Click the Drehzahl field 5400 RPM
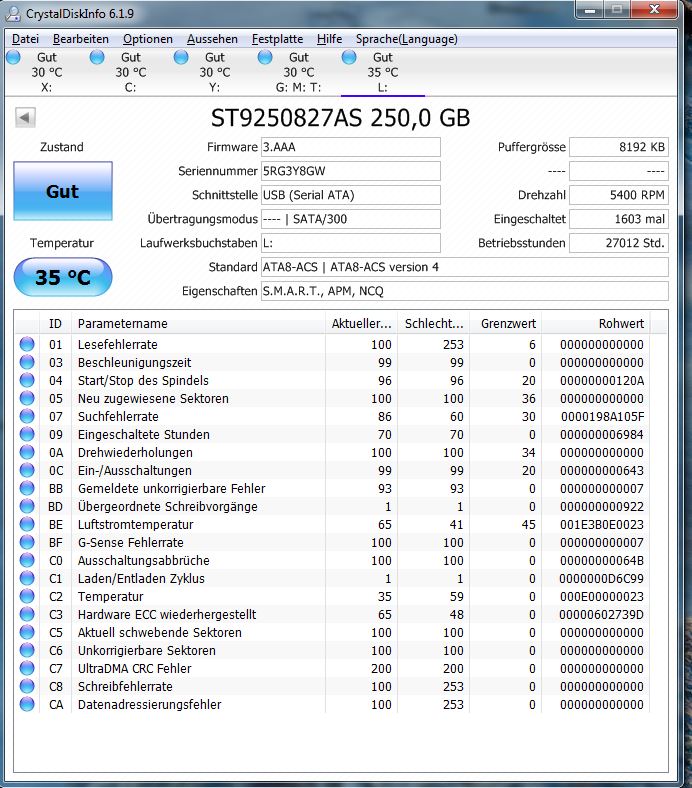The image size is (692, 788). (x=619, y=195)
